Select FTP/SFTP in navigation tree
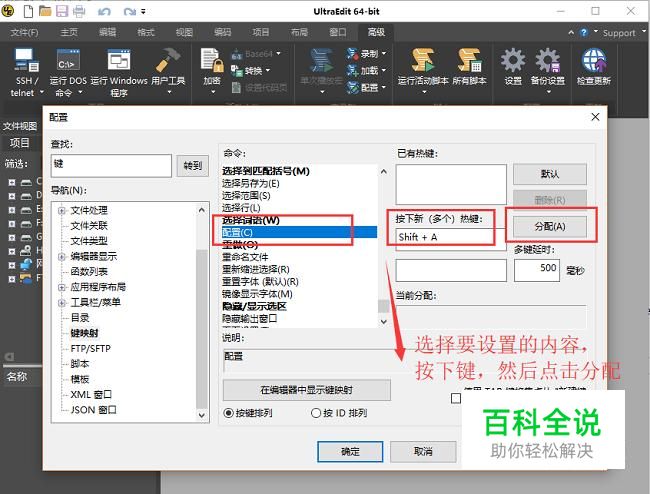Viewport: 650px width, 494px height. click(90, 349)
